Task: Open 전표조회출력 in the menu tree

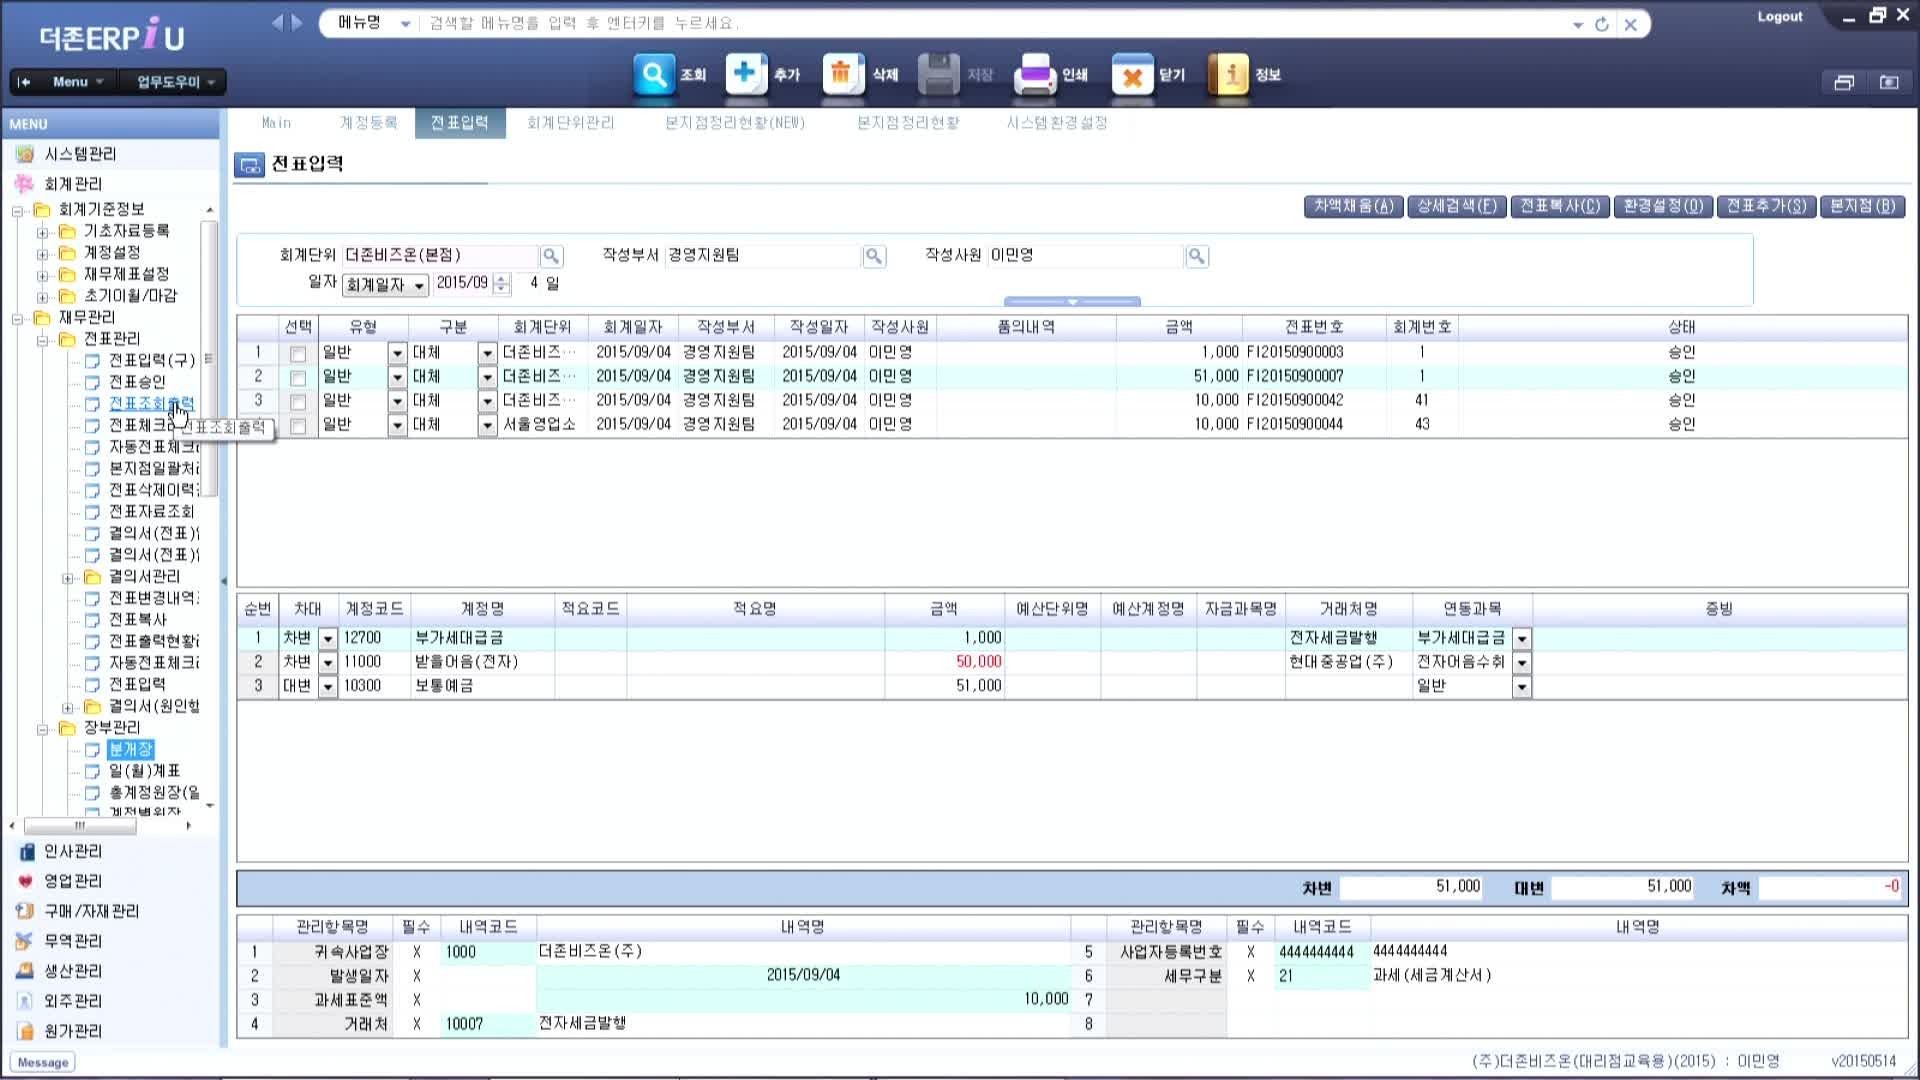Action: (151, 404)
